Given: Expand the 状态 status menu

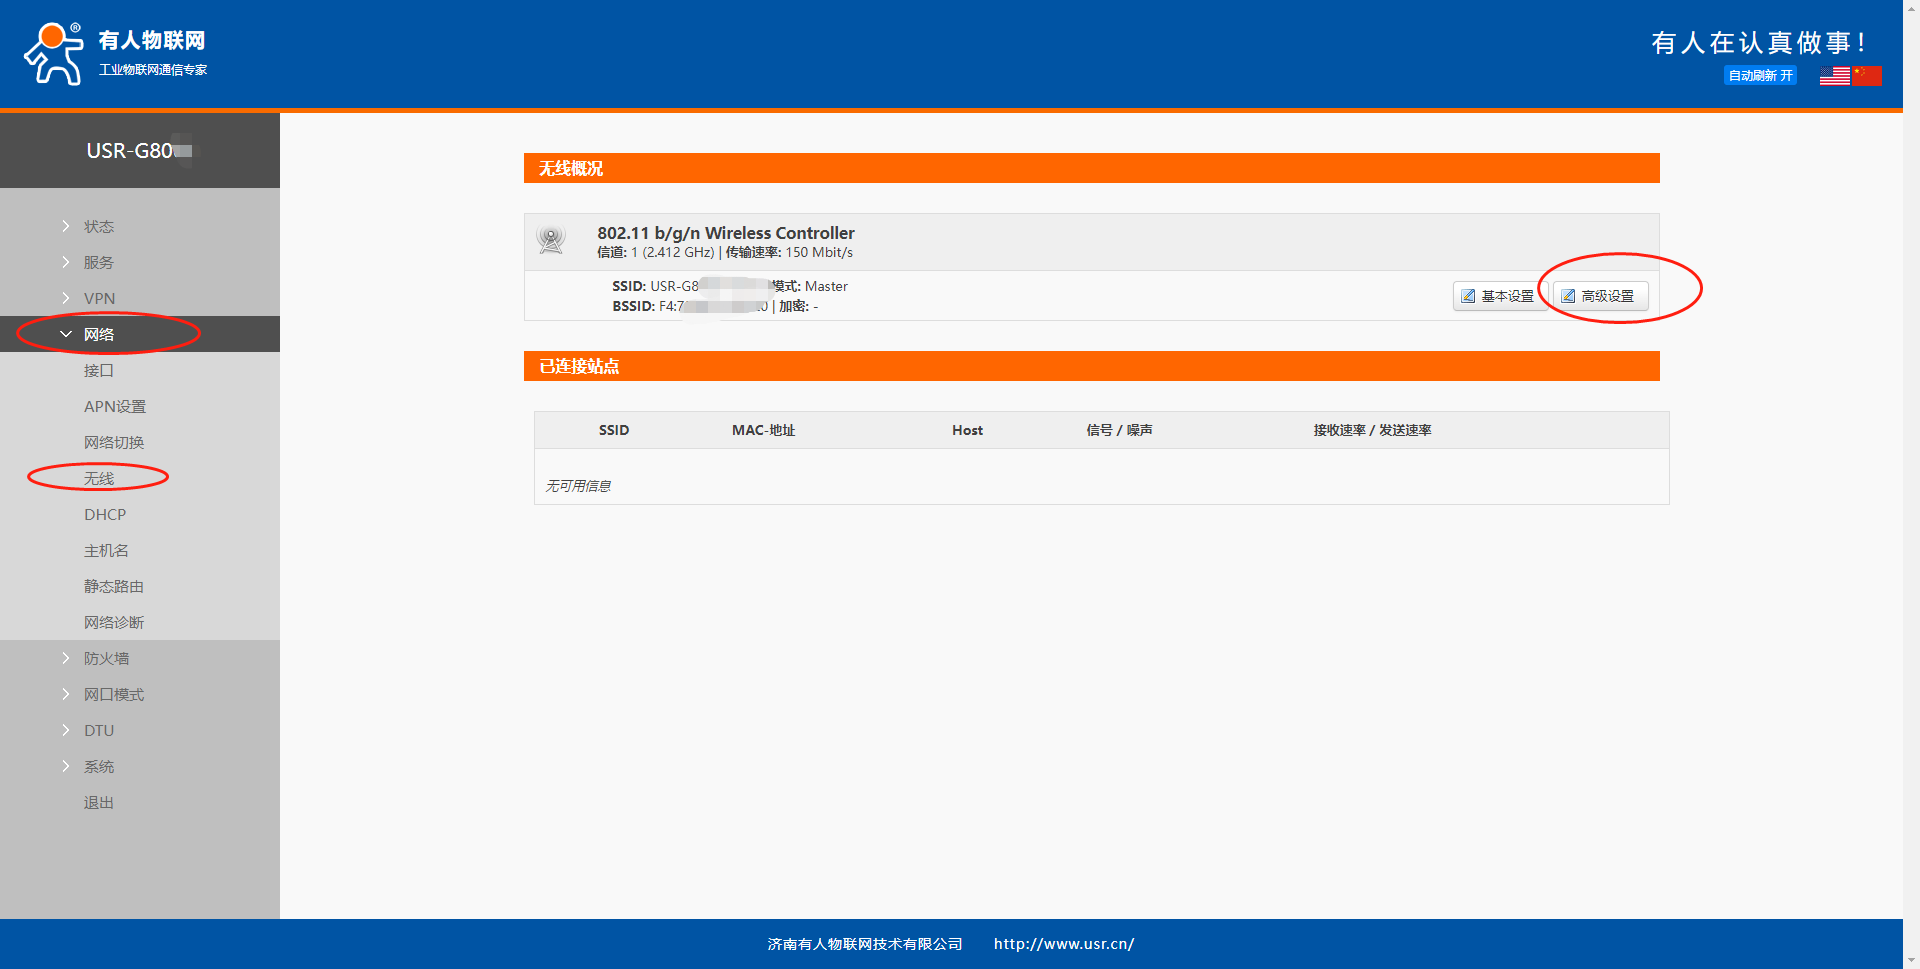Looking at the screenshot, I should point(98,227).
